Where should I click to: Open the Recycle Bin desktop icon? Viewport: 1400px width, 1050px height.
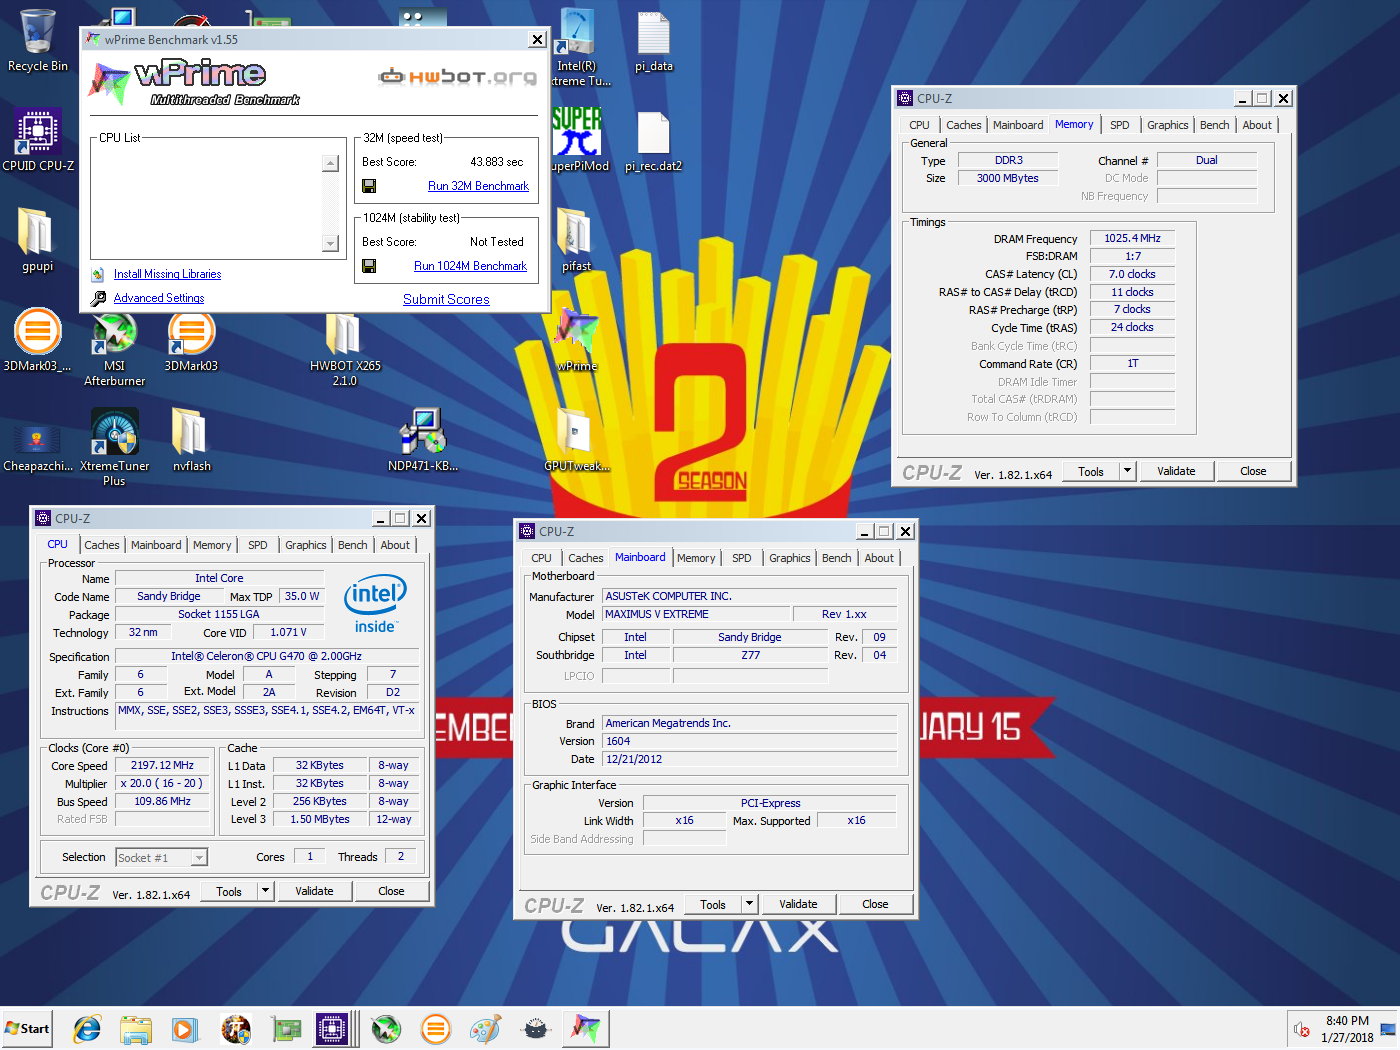(x=38, y=40)
